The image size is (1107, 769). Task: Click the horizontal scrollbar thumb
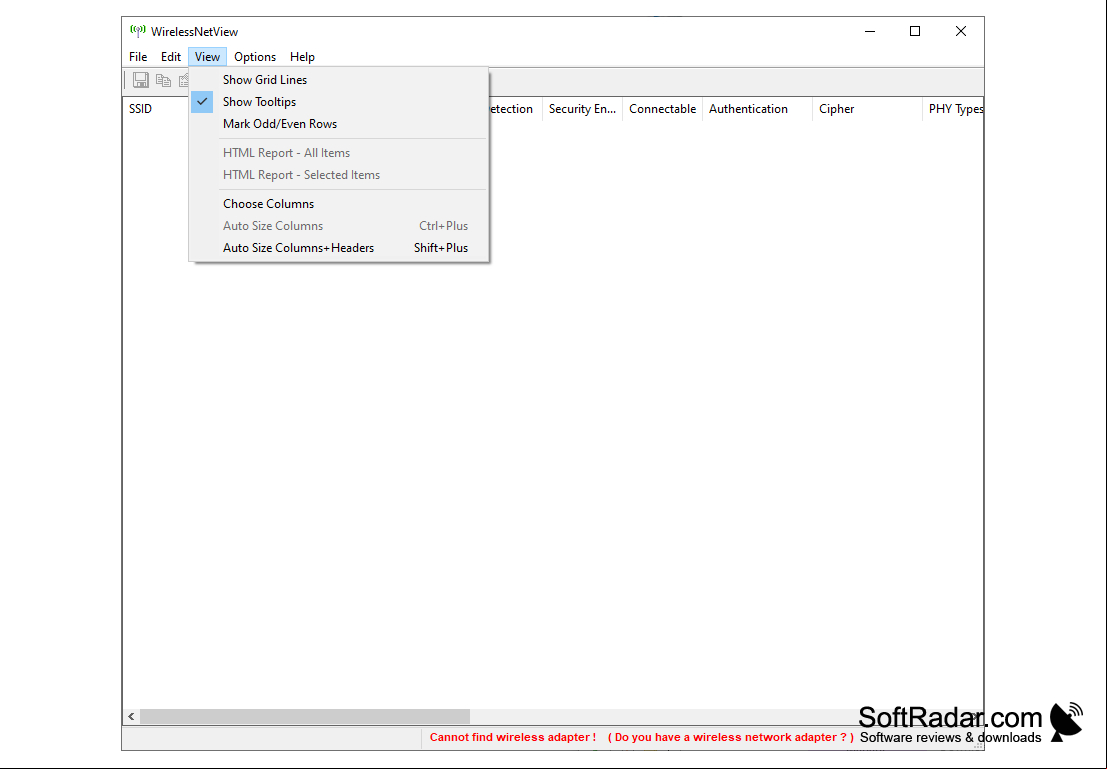(x=305, y=716)
